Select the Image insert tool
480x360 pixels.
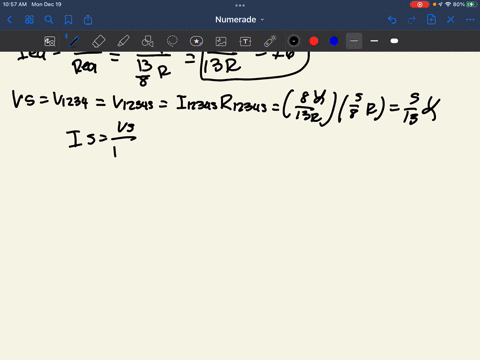tap(221, 41)
